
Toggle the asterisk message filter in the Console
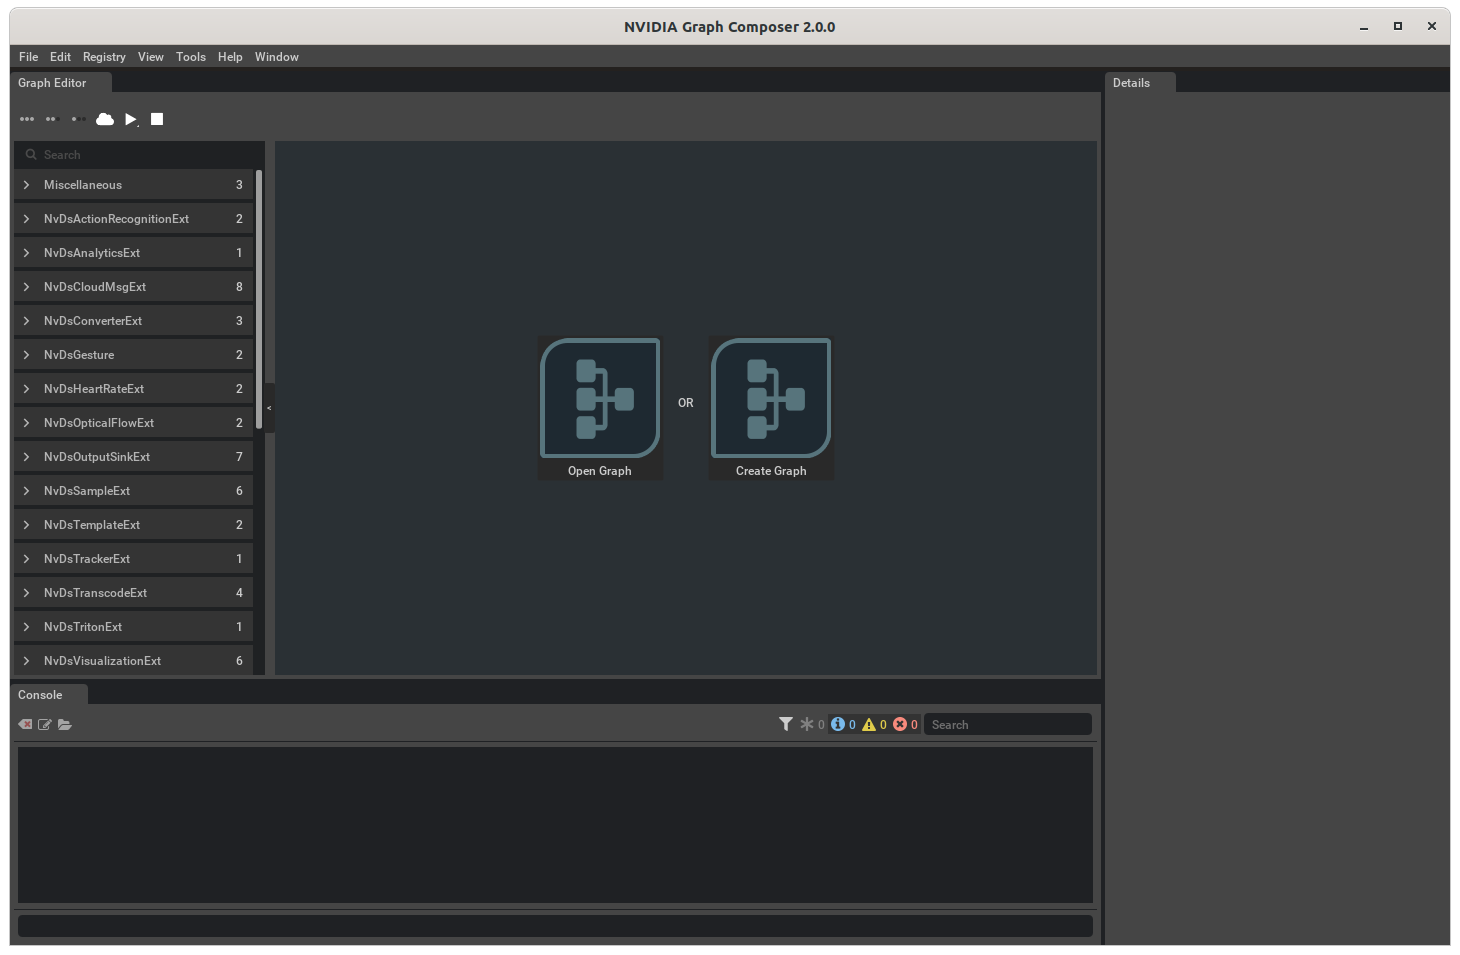click(808, 724)
